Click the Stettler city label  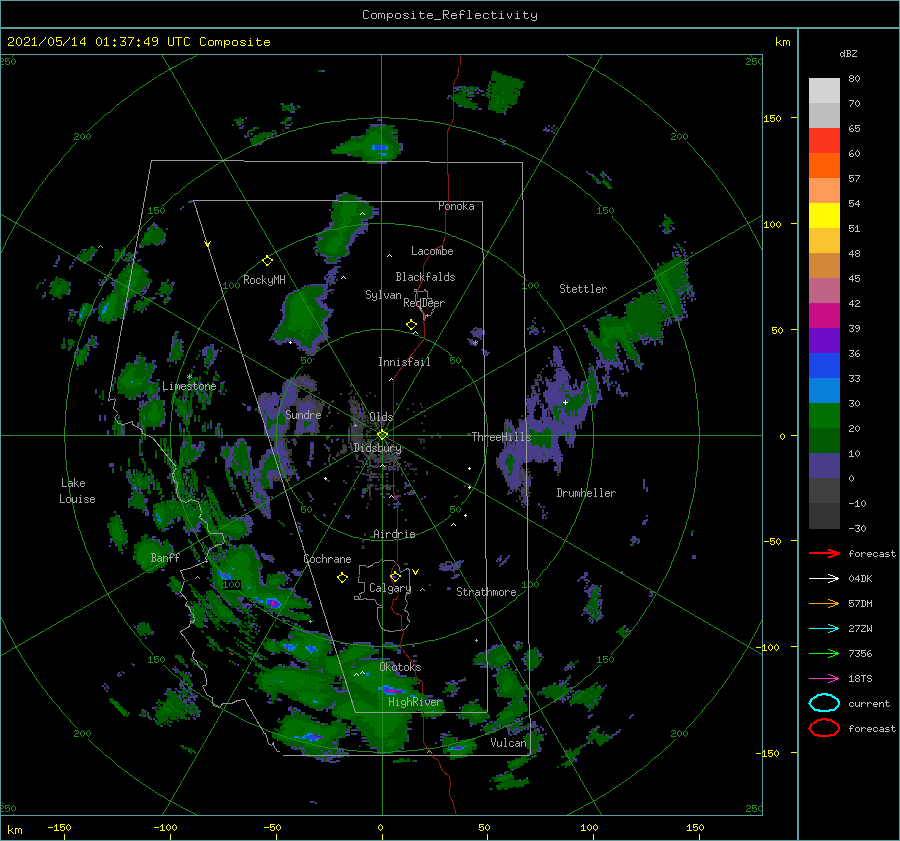583,289
